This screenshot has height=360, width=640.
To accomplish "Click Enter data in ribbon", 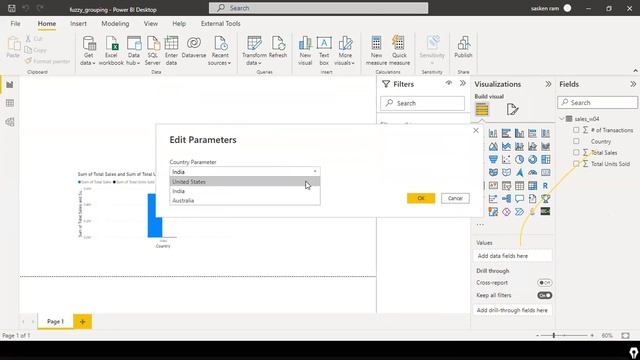I will (x=171, y=51).
